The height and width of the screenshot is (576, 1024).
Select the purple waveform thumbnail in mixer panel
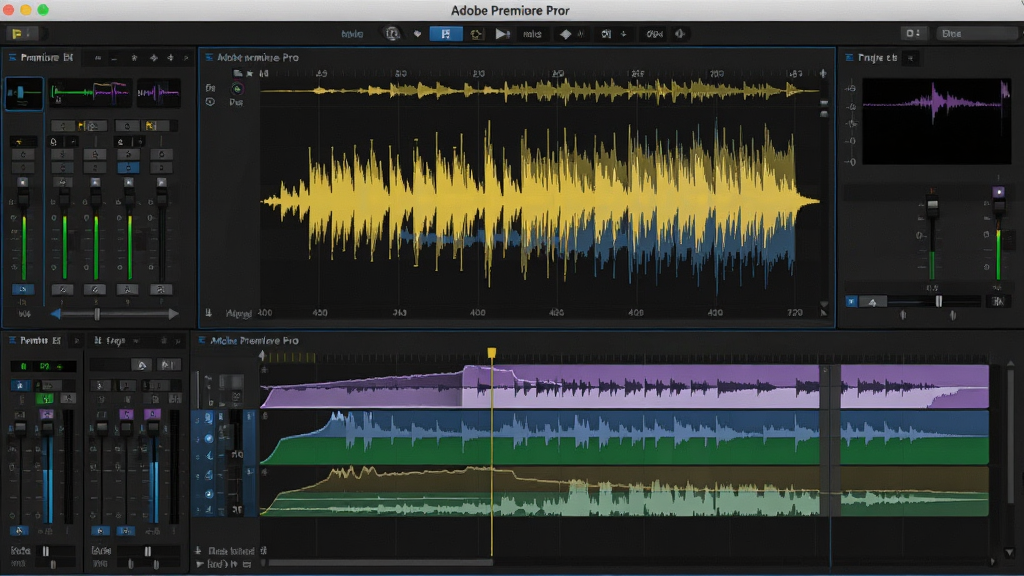(x=158, y=93)
